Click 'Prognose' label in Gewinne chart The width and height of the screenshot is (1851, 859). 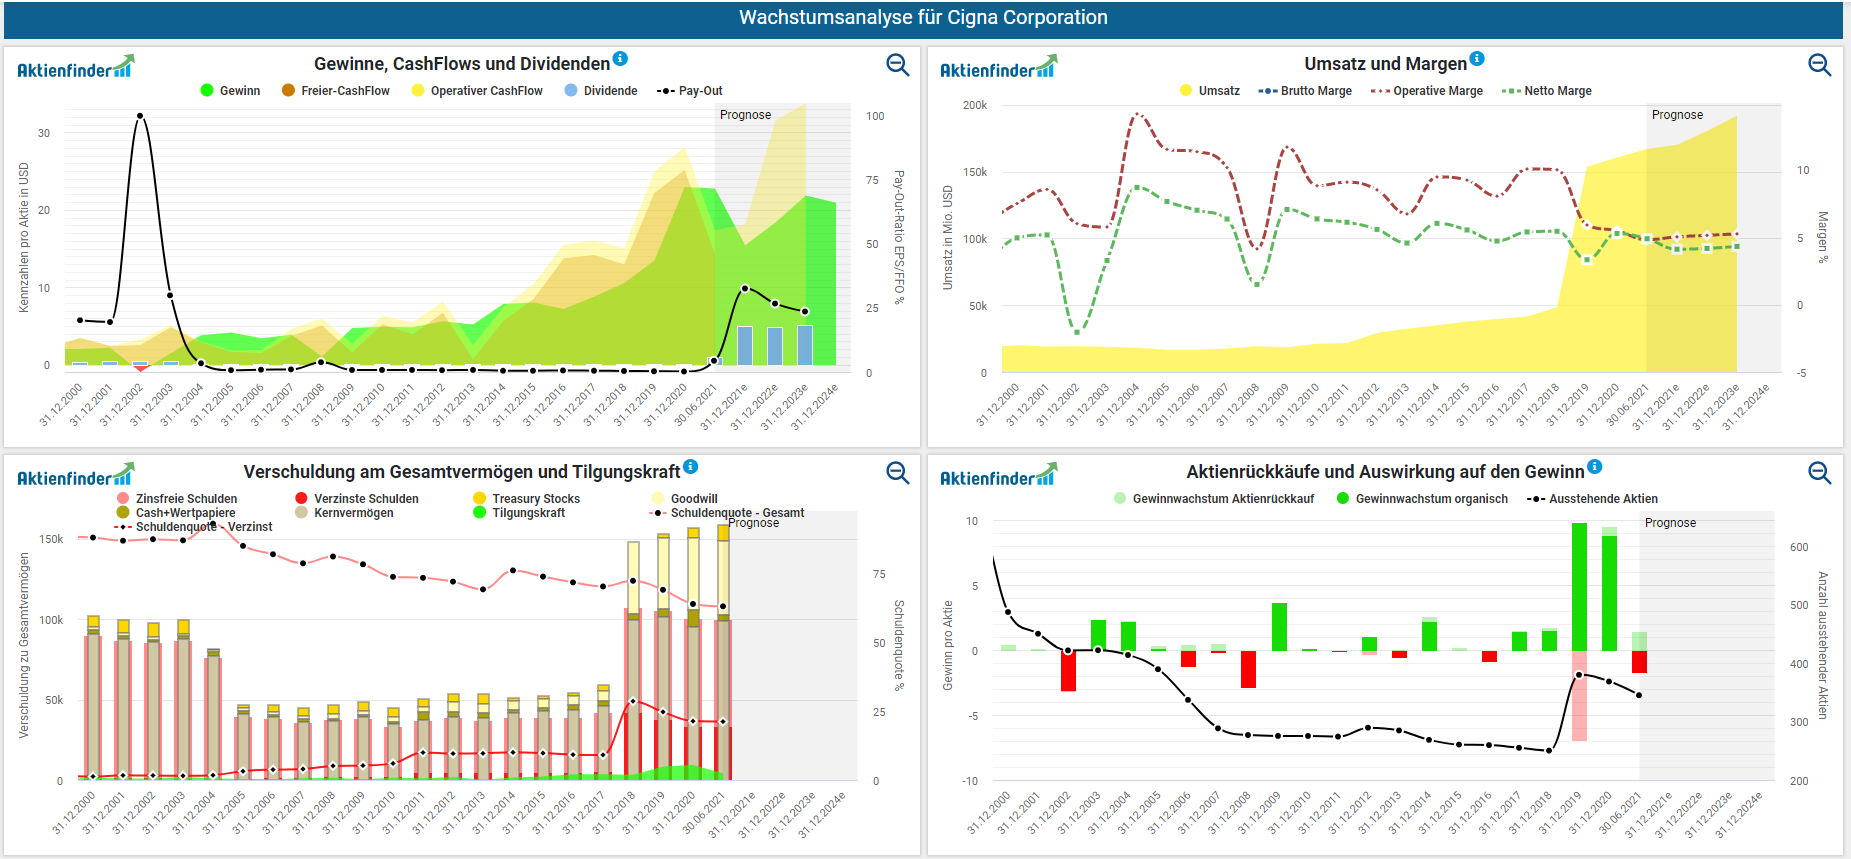pos(746,115)
